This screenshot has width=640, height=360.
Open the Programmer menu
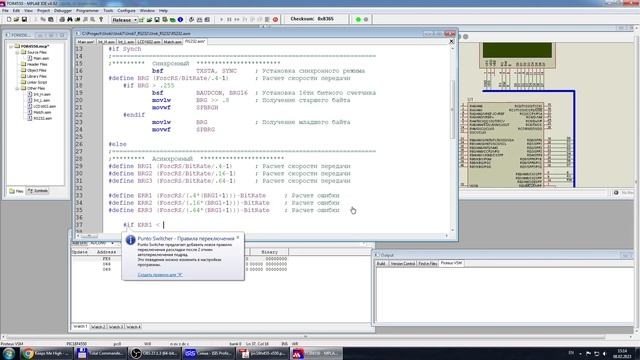(87, 11)
